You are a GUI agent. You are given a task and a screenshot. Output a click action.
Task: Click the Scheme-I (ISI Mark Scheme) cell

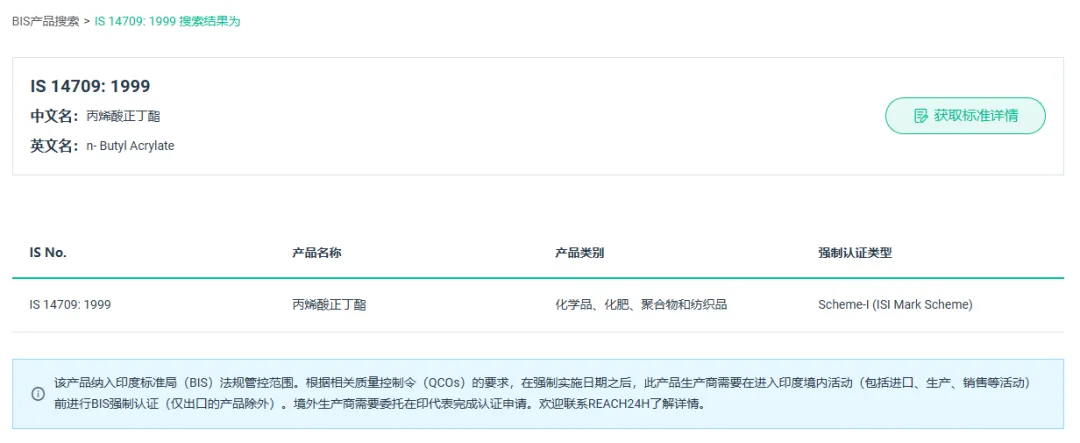pyautogui.click(x=895, y=304)
